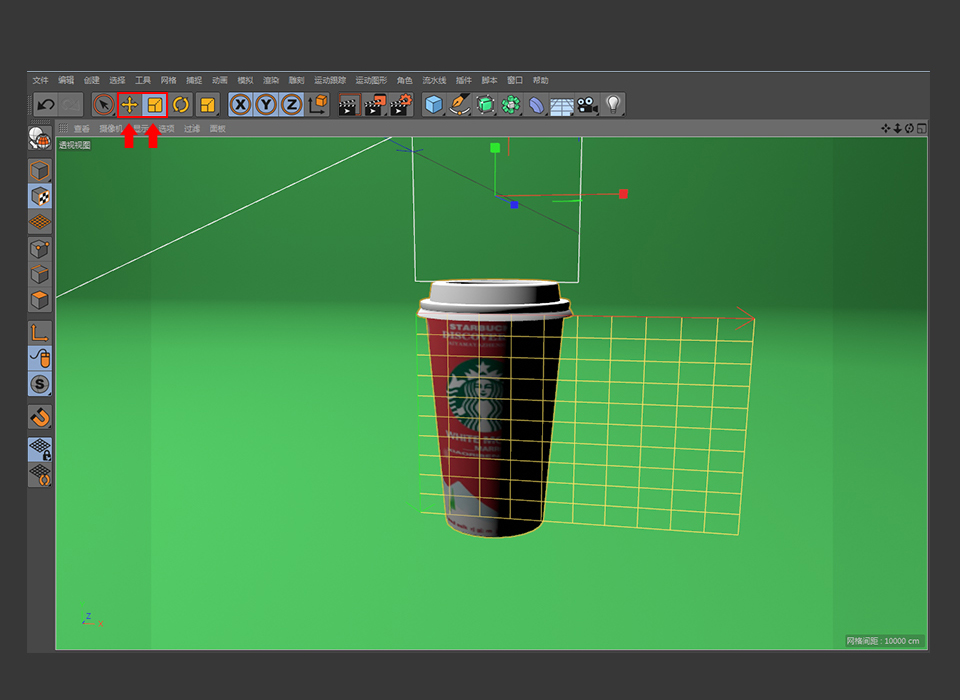Click the viewport rotate camera icon
The height and width of the screenshot is (700, 960).
909,128
